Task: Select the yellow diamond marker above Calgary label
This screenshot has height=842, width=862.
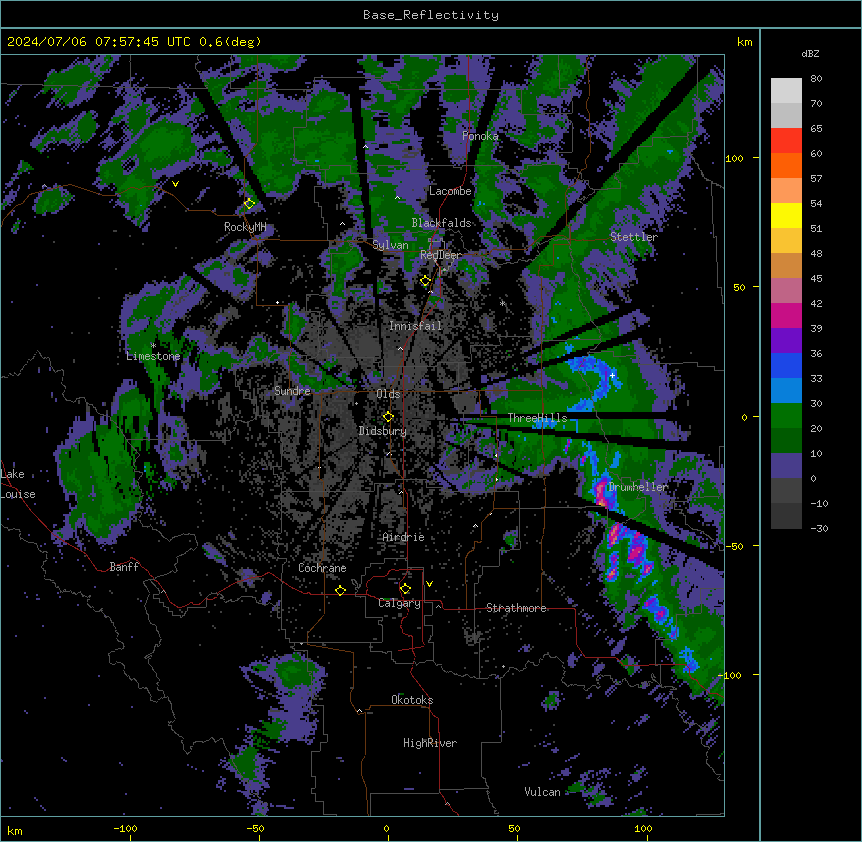Action: tap(405, 589)
